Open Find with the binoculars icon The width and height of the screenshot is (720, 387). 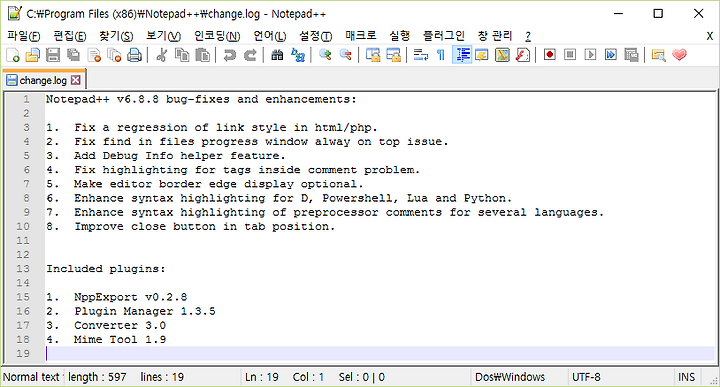[x=277, y=55]
